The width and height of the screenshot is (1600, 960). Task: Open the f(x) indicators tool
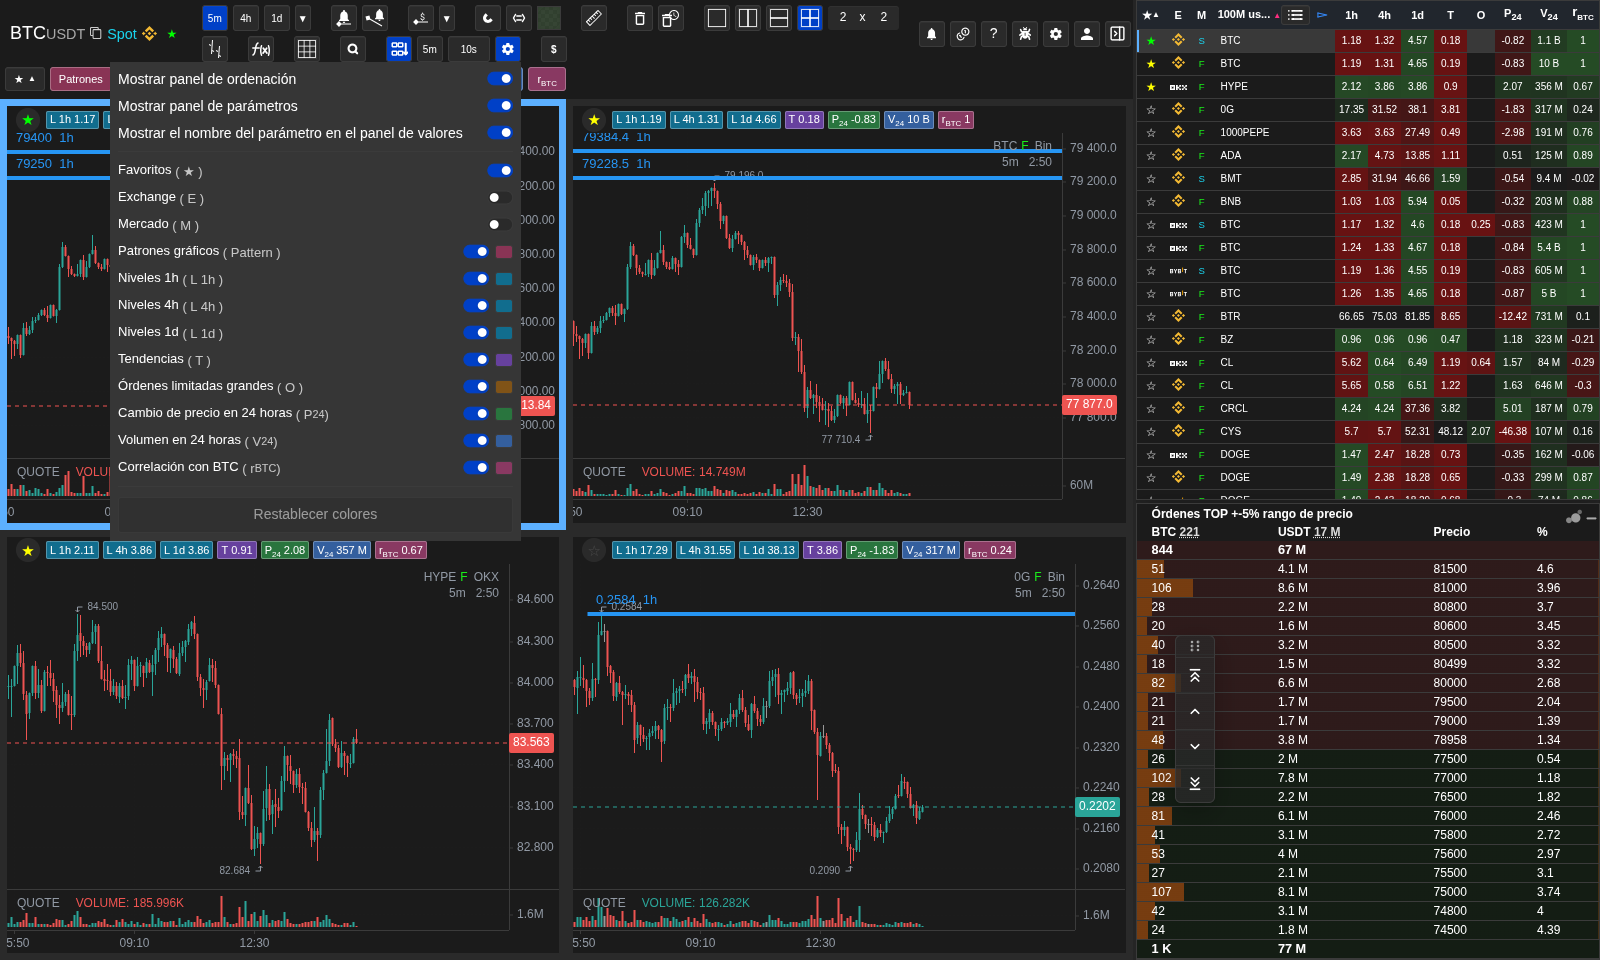click(261, 49)
